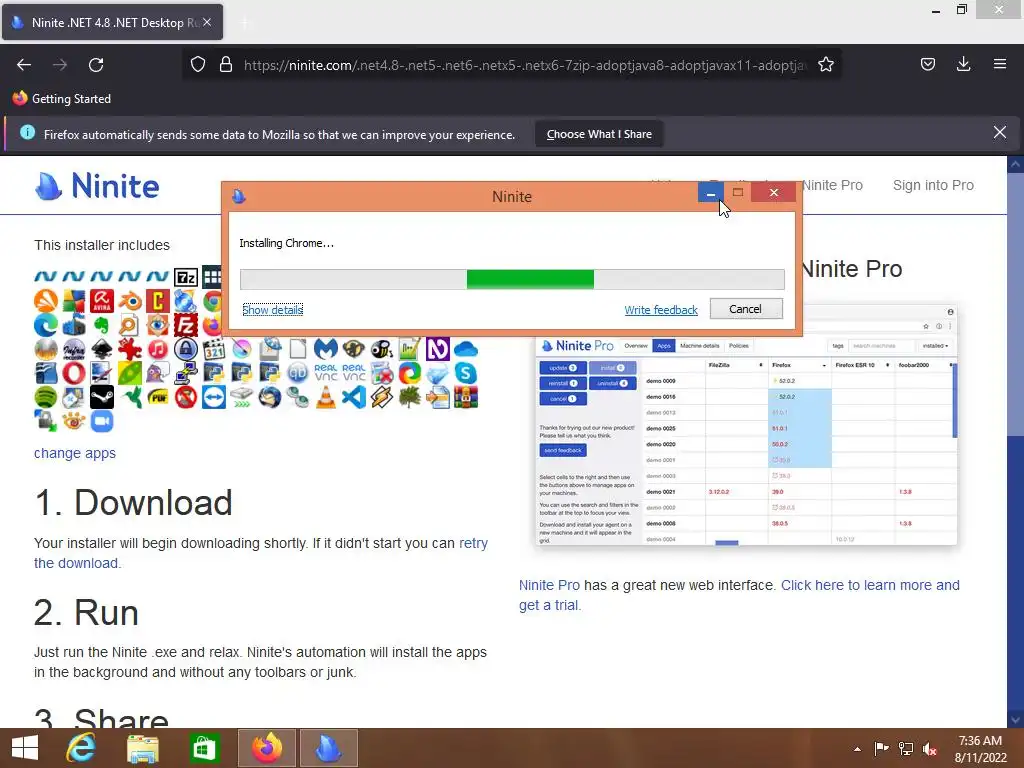Click the OneDrive cloud icon
The width and height of the screenshot is (1024, 768).
(466, 349)
